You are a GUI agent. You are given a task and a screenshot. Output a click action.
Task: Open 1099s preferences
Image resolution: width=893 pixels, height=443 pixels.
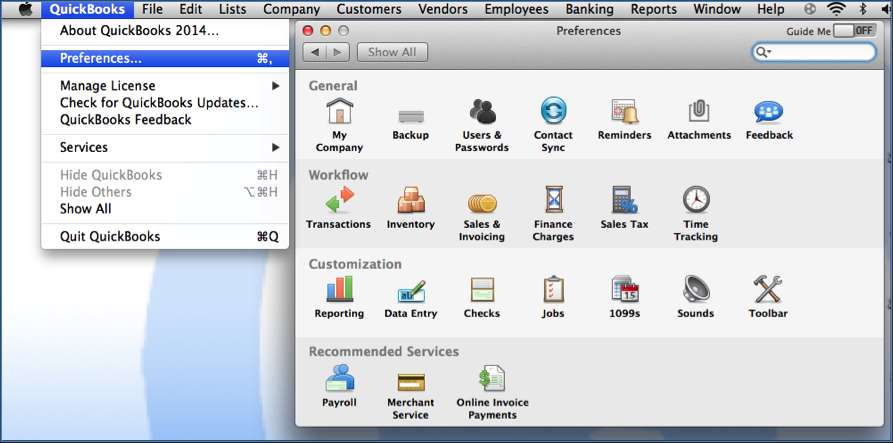click(x=624, y=297)
